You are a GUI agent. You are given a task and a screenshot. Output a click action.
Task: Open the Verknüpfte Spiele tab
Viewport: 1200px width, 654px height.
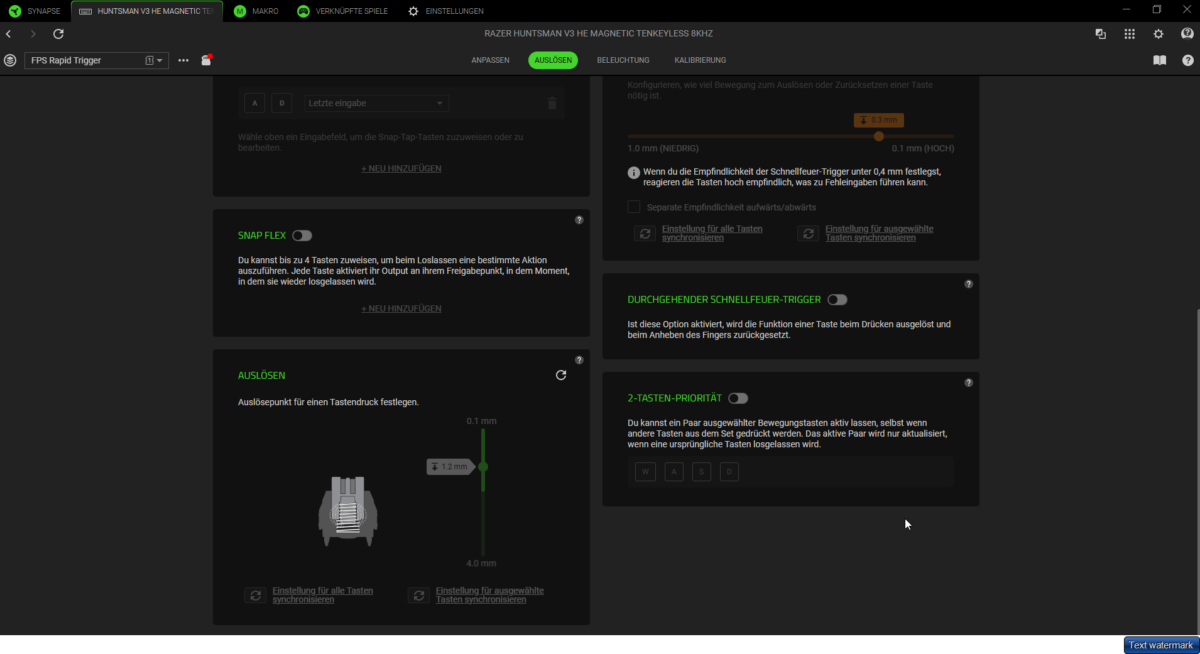coord(343,10)
